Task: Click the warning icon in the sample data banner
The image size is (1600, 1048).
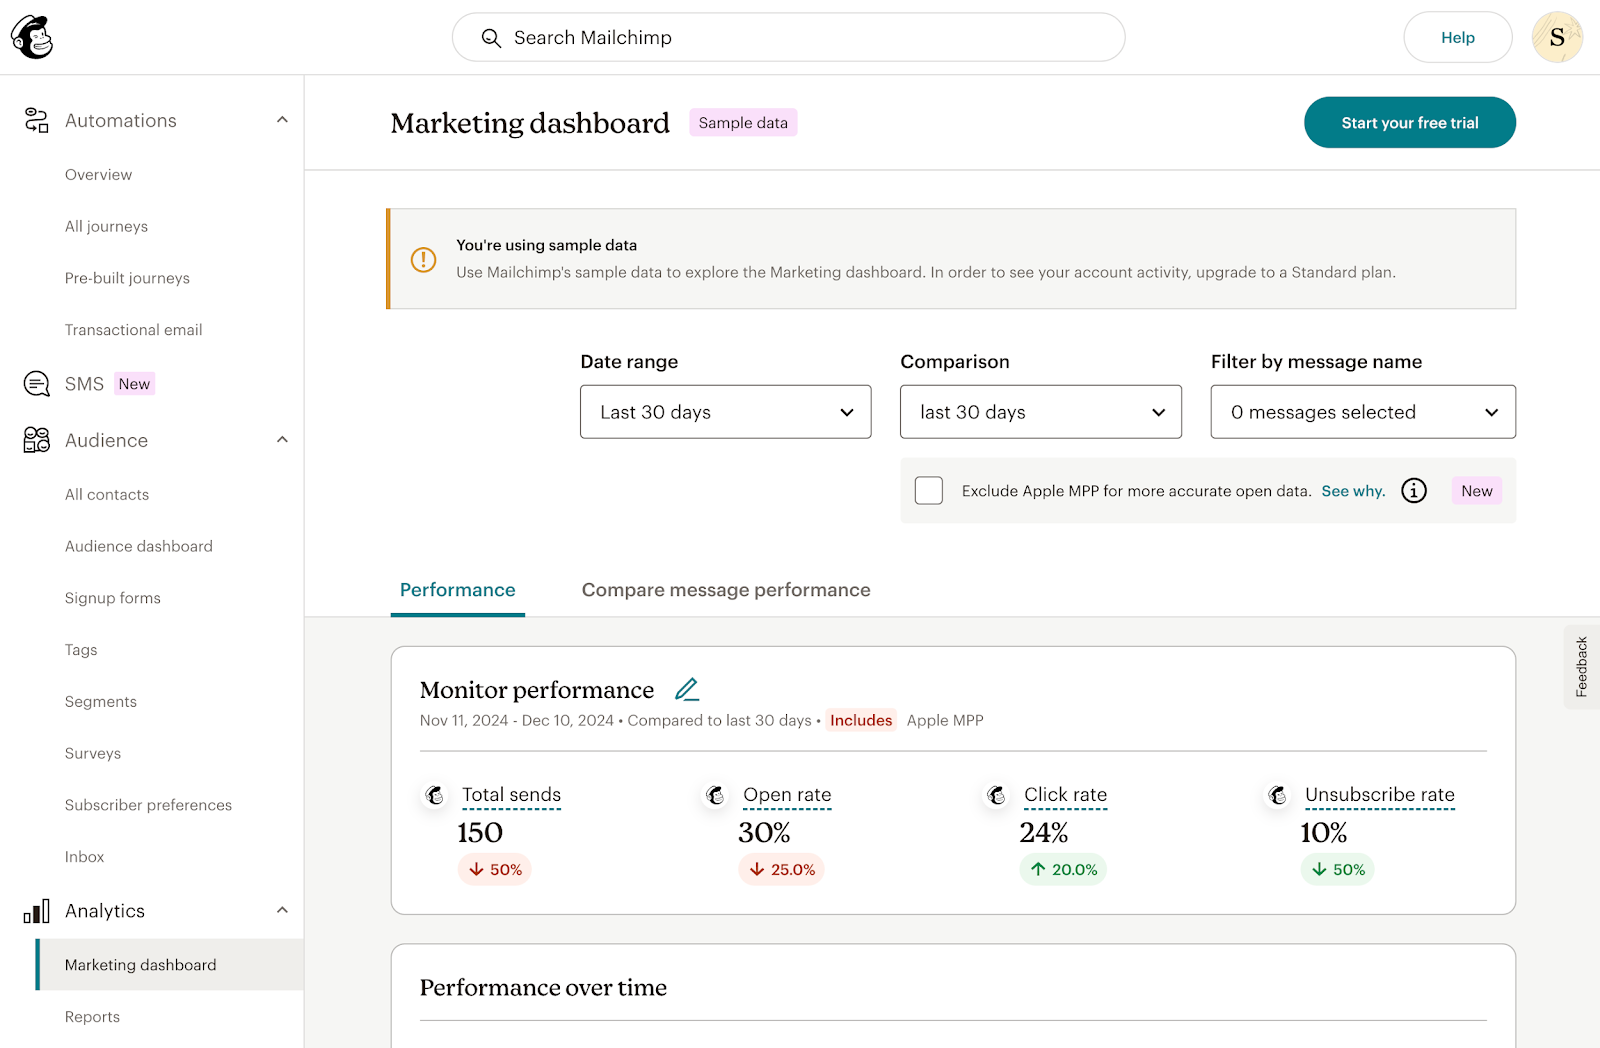Action: (x=423, y=259)
